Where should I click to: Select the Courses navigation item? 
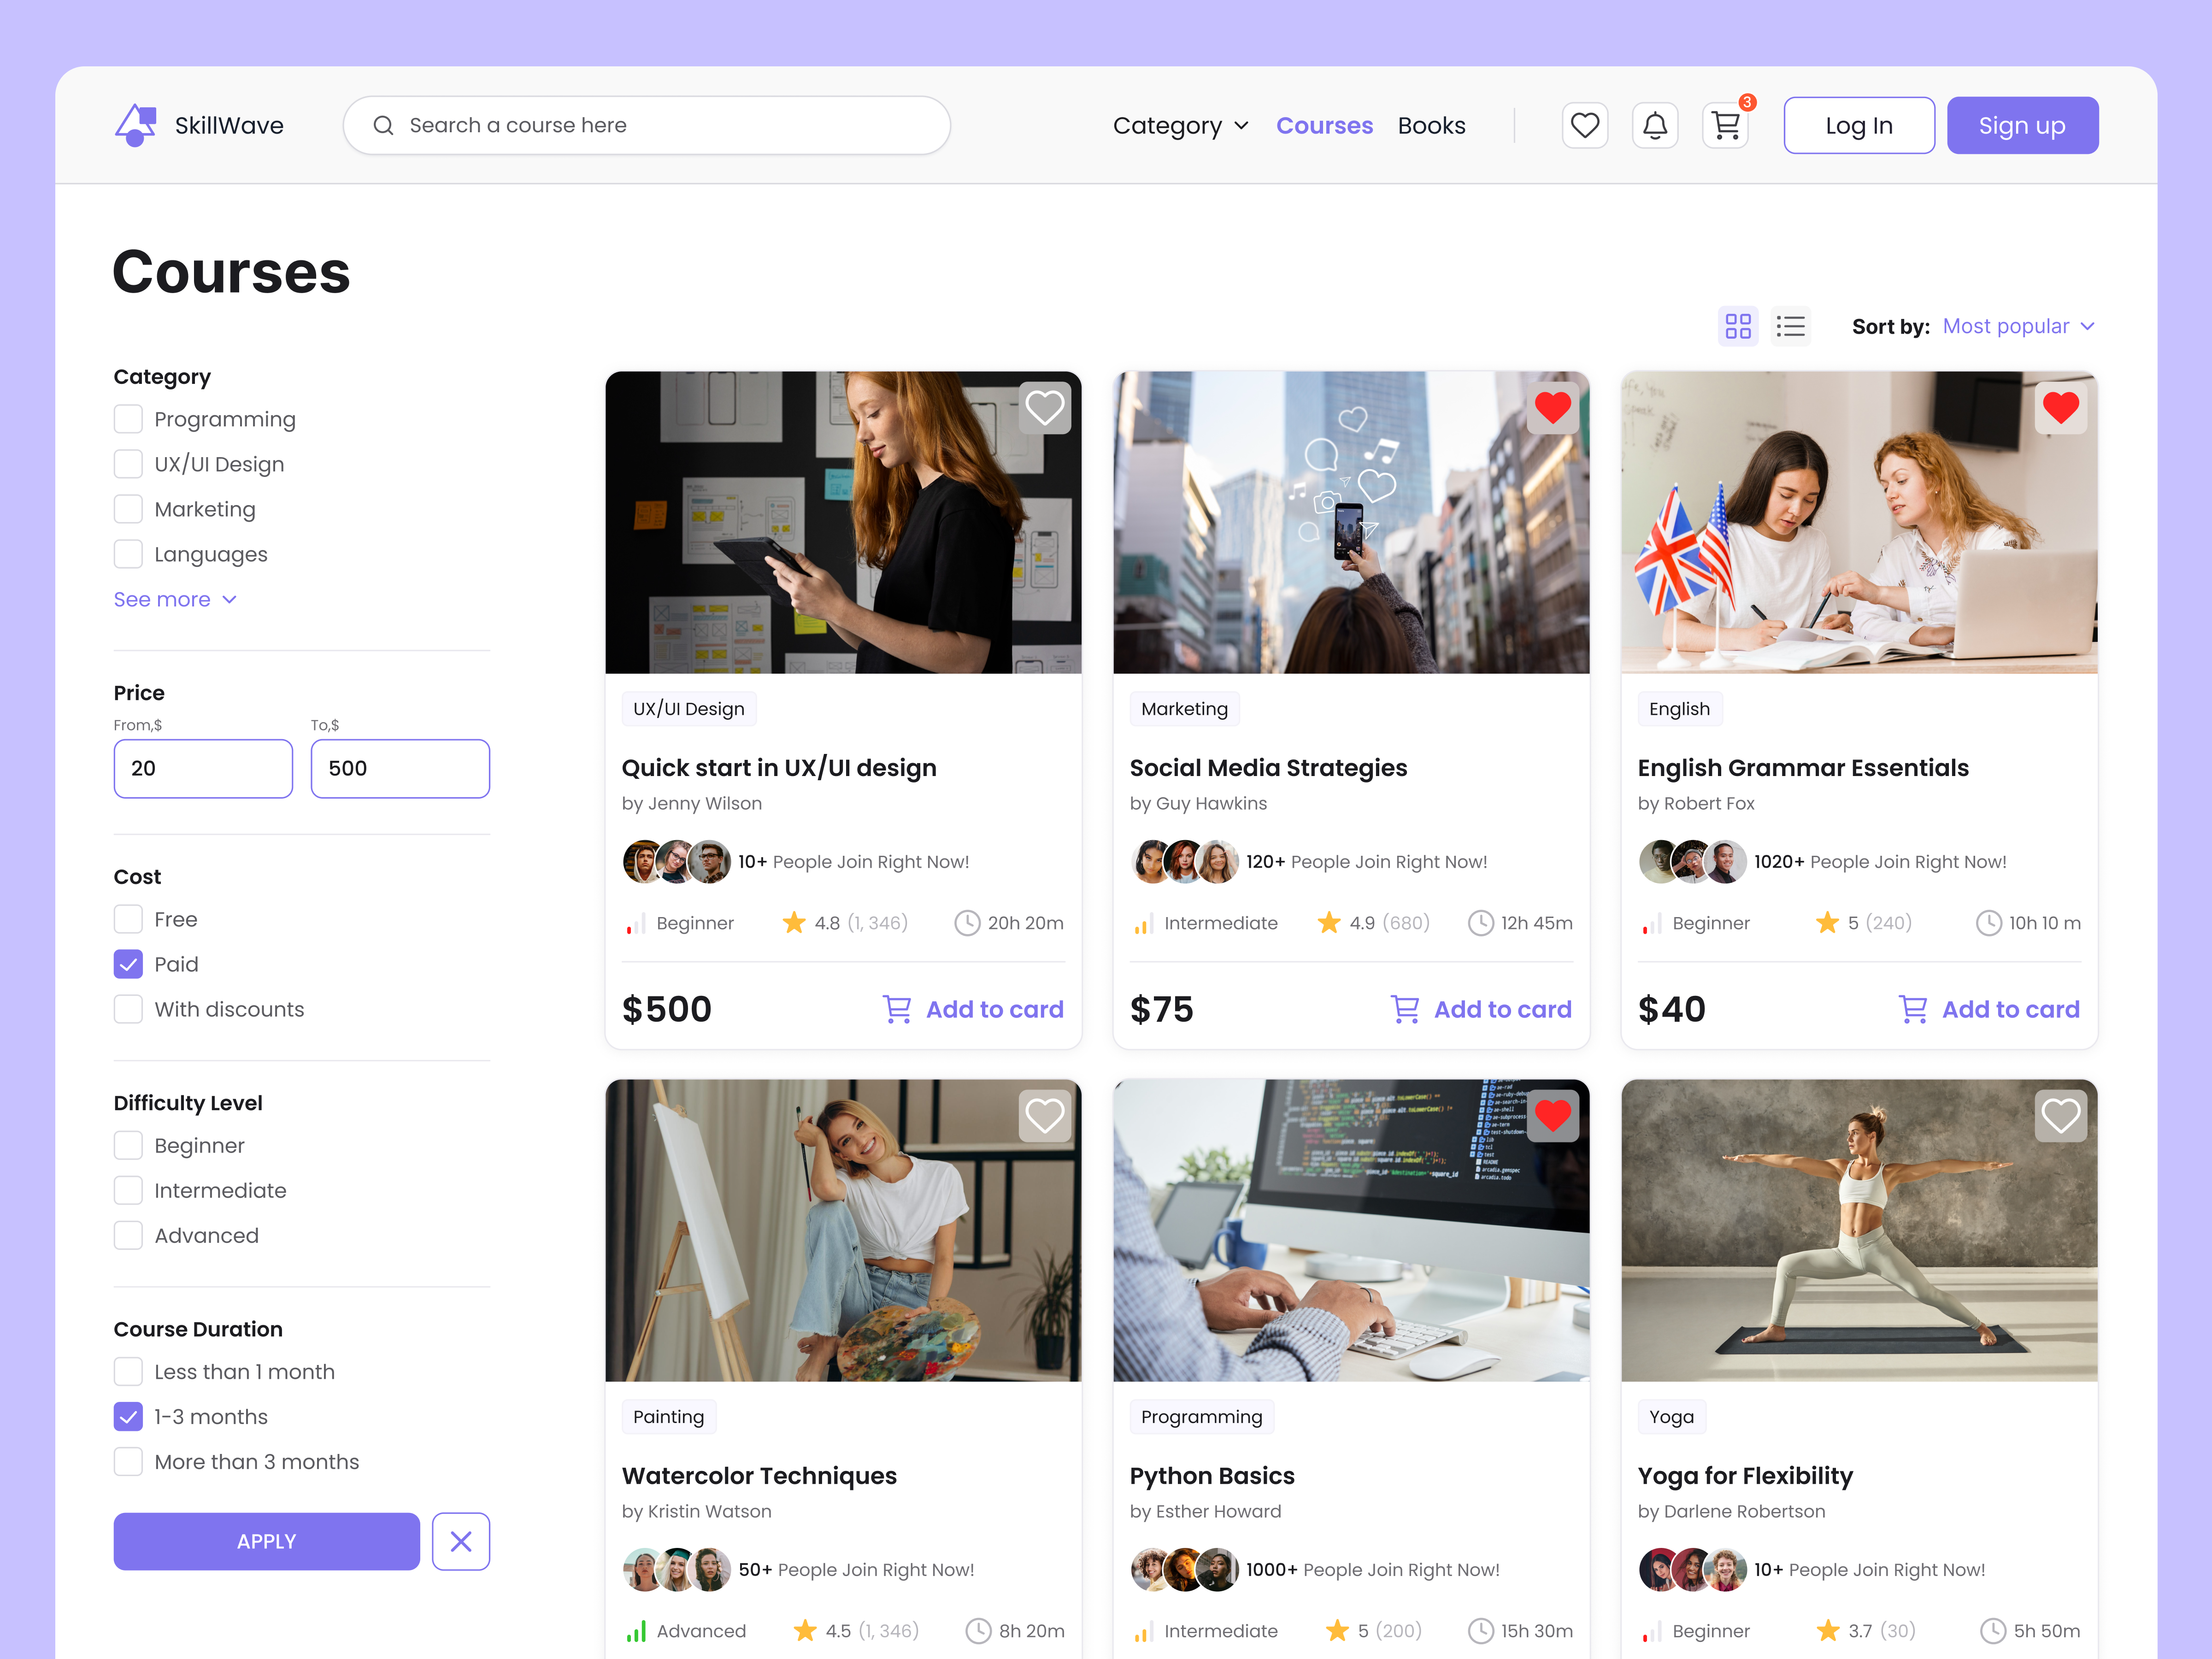tap(1324, 125)
